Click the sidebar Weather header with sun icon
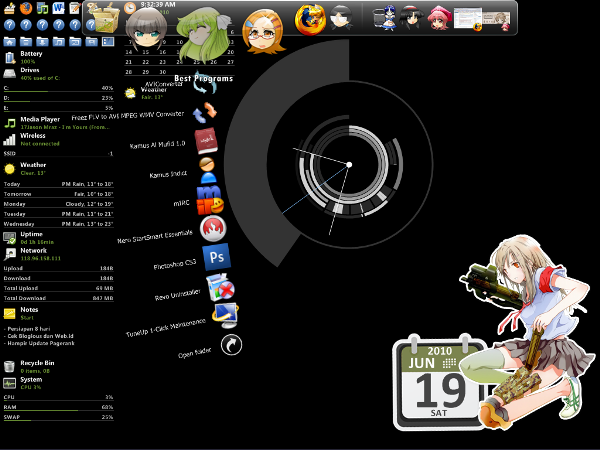Image resolution: width=600 pixels, height=450 pixels. [x=26, y=169]
